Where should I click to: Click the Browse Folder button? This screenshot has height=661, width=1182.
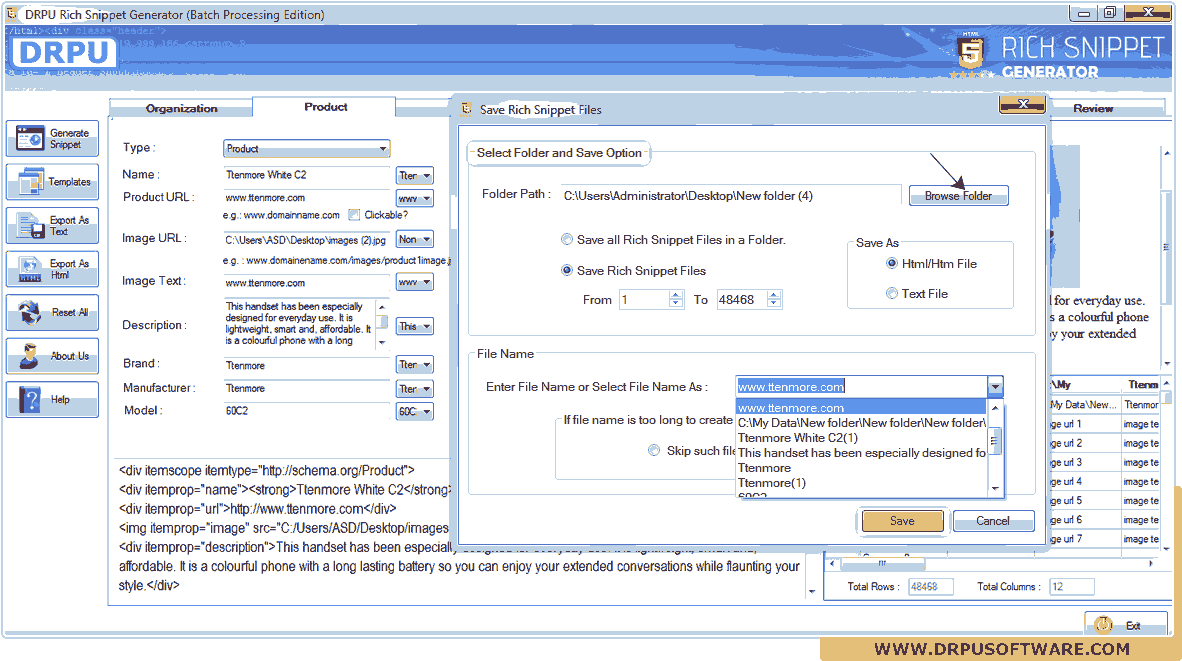pos(958,196)
